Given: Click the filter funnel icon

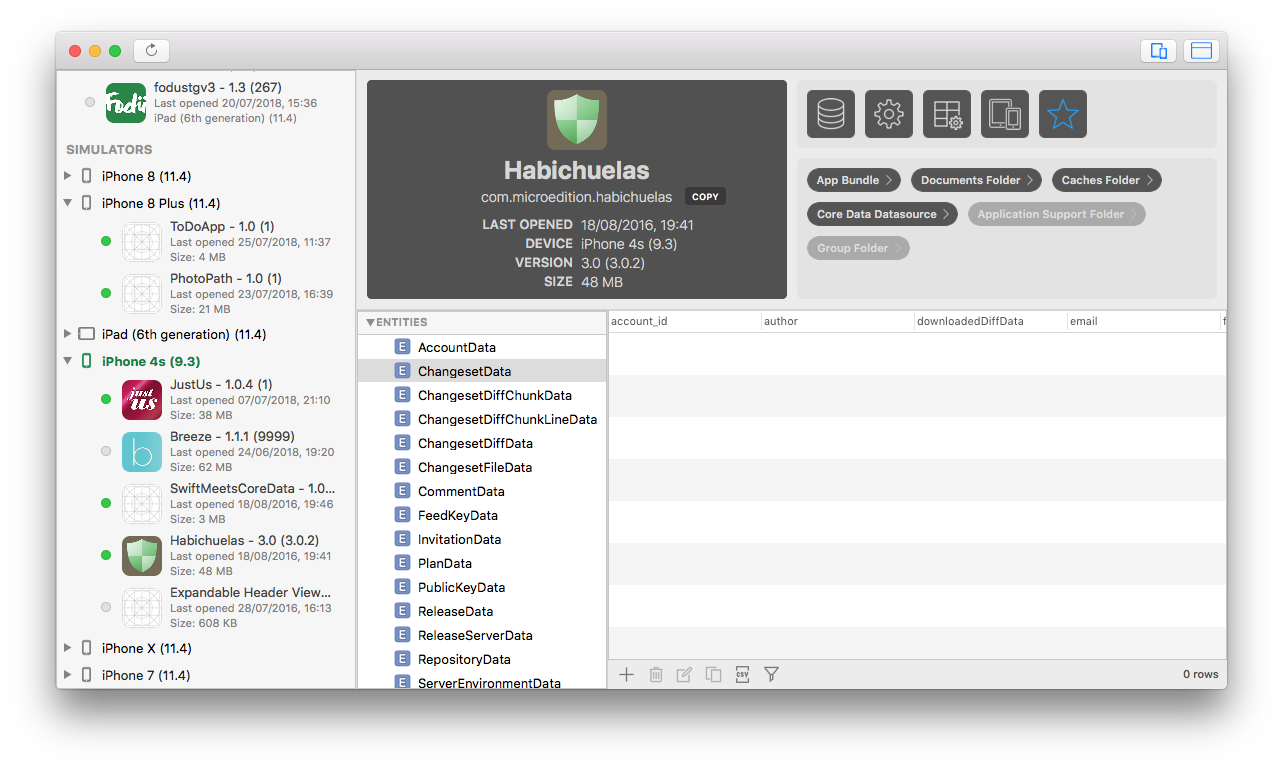Looking at the screenshot, I should click(771, 675).
